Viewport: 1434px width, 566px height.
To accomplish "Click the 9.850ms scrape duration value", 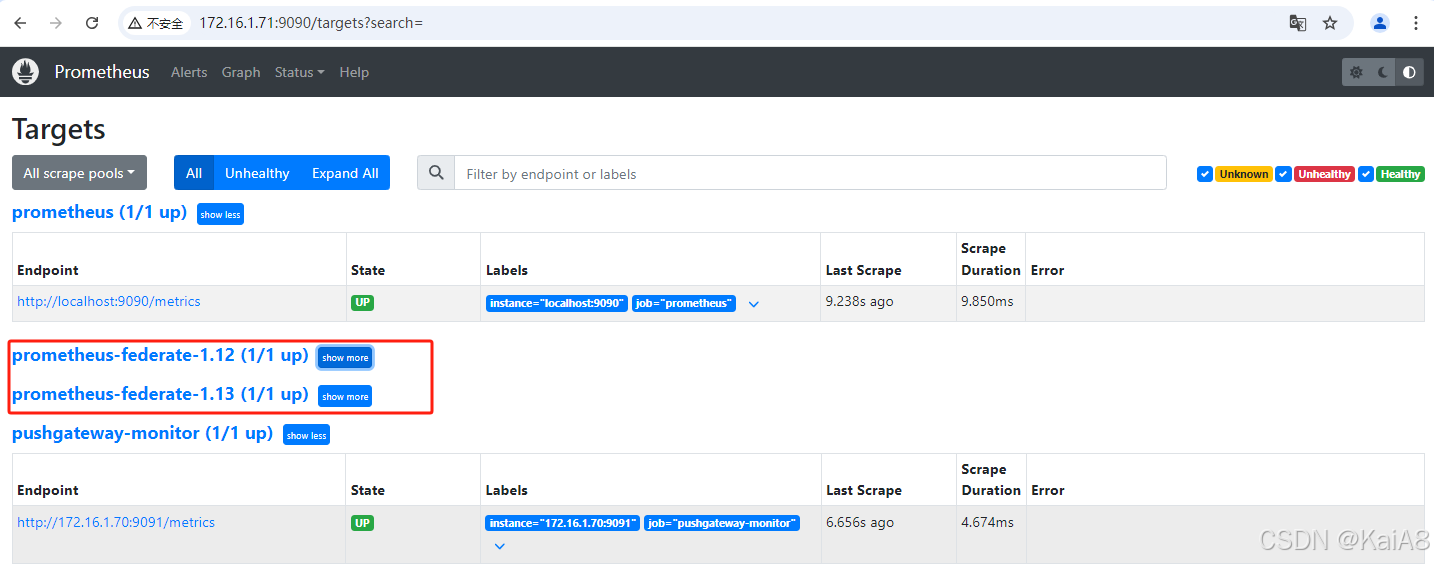I will (x=987, y=301).
